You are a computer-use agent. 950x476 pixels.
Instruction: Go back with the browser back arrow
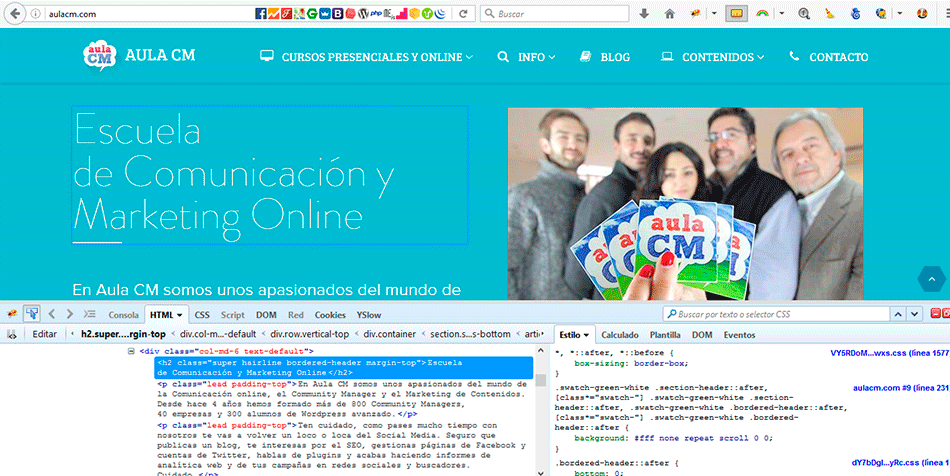[x=15, y=13]
